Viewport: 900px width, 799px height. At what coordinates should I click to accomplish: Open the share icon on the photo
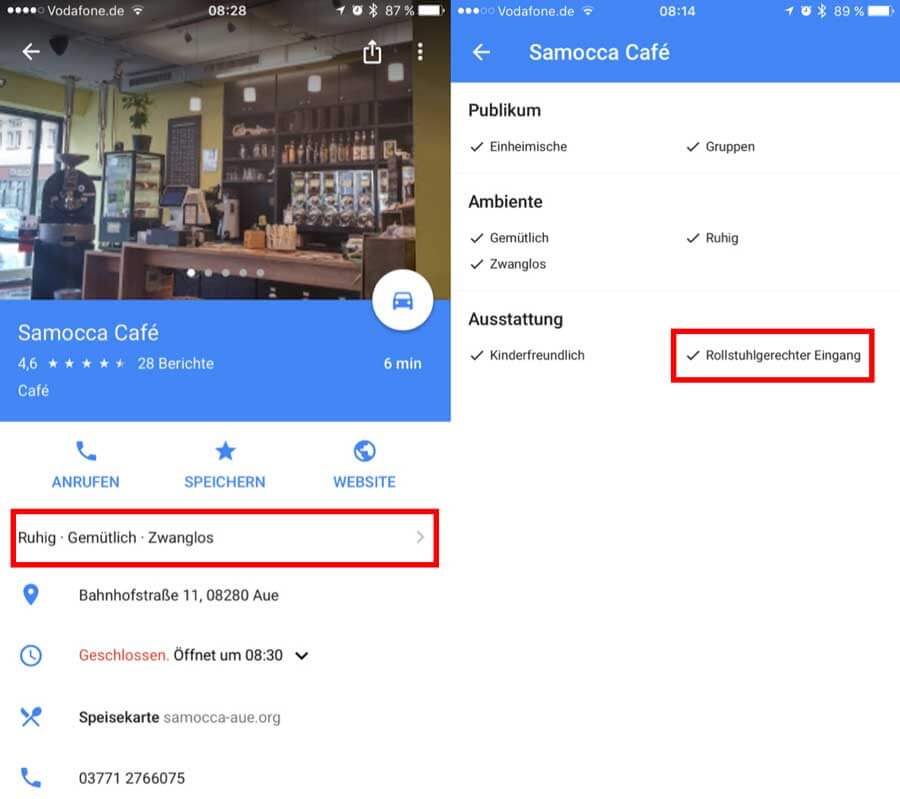372,52
